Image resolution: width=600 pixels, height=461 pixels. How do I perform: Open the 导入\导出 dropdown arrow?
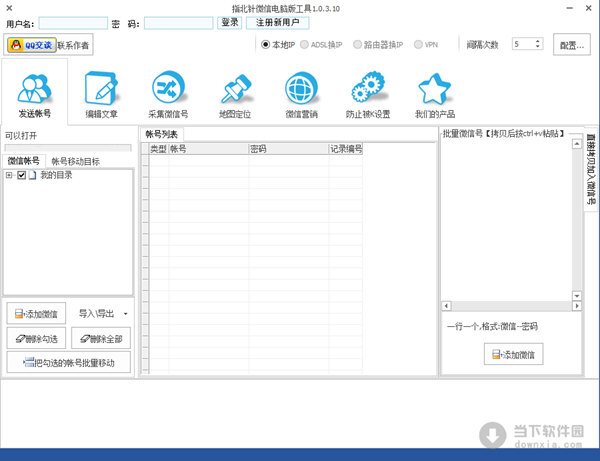[126, 314]
